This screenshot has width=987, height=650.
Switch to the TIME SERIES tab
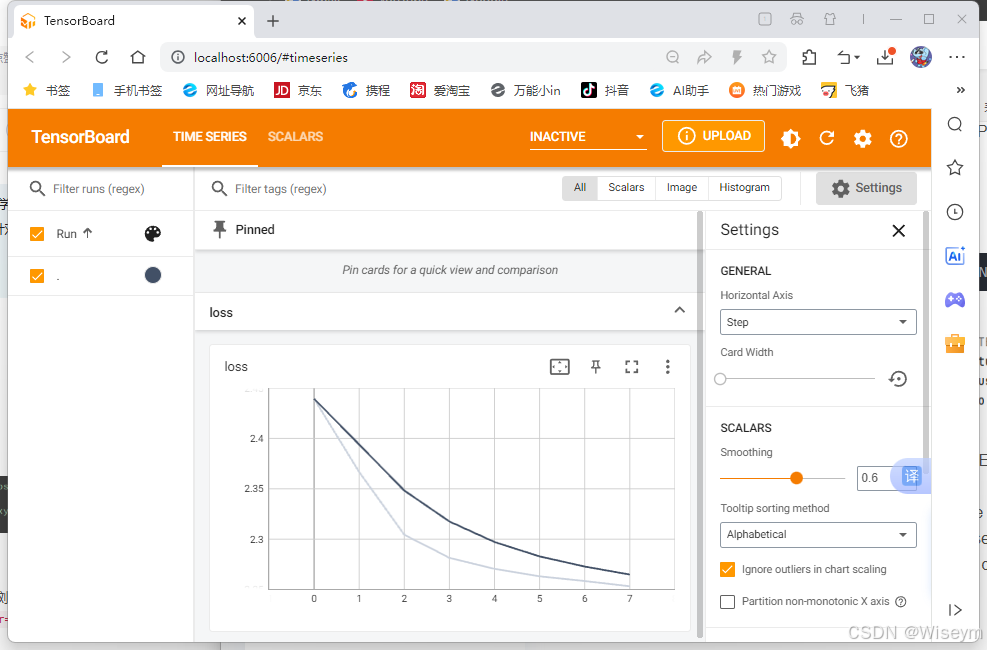pyautogui.click(x=210, y=137)
